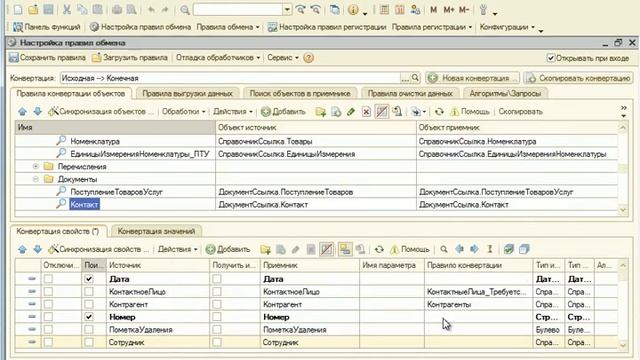Click the cut (scissors) icon

(67, 9)
